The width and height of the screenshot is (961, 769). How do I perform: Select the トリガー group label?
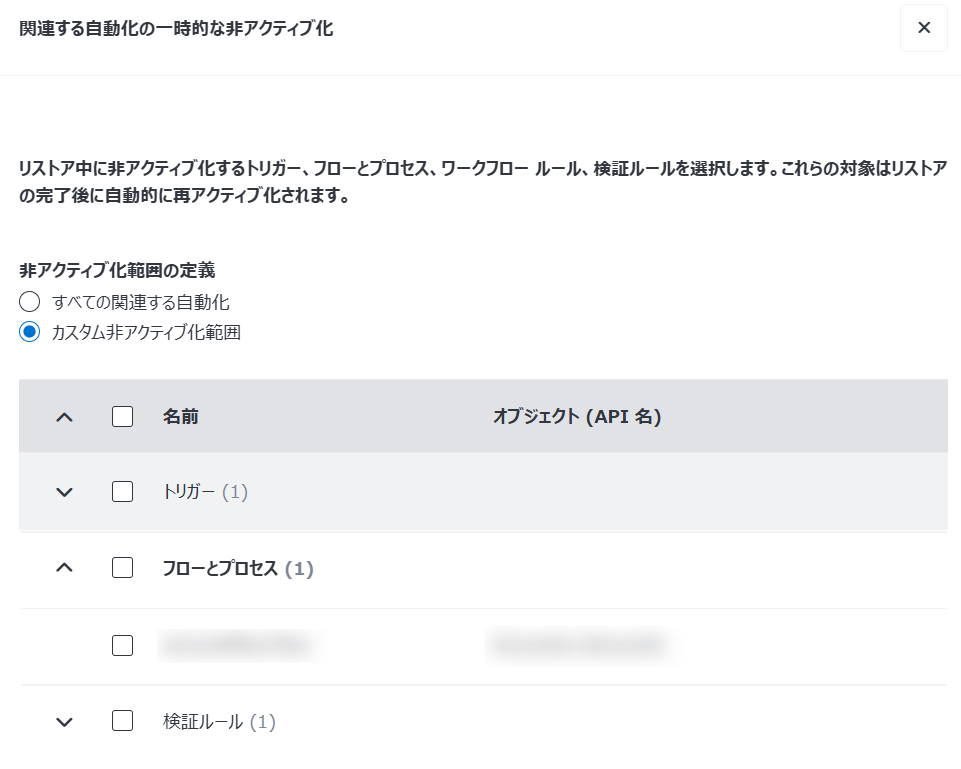tap(188, 492)
